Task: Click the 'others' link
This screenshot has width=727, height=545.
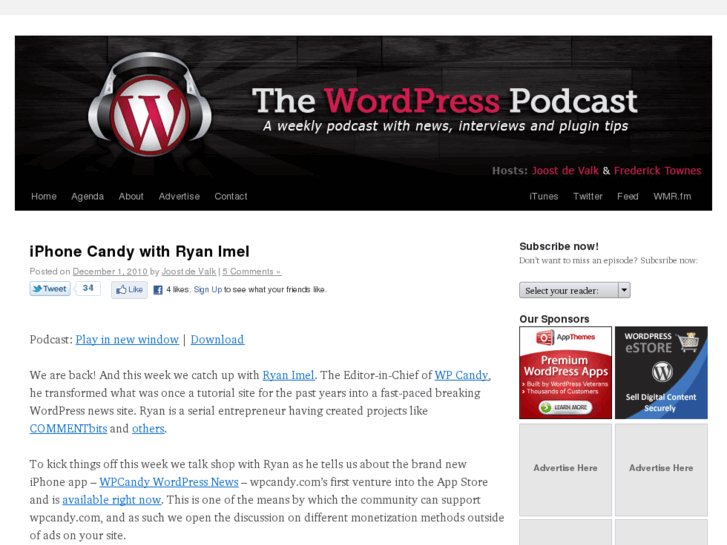Action: pos(148,429)
